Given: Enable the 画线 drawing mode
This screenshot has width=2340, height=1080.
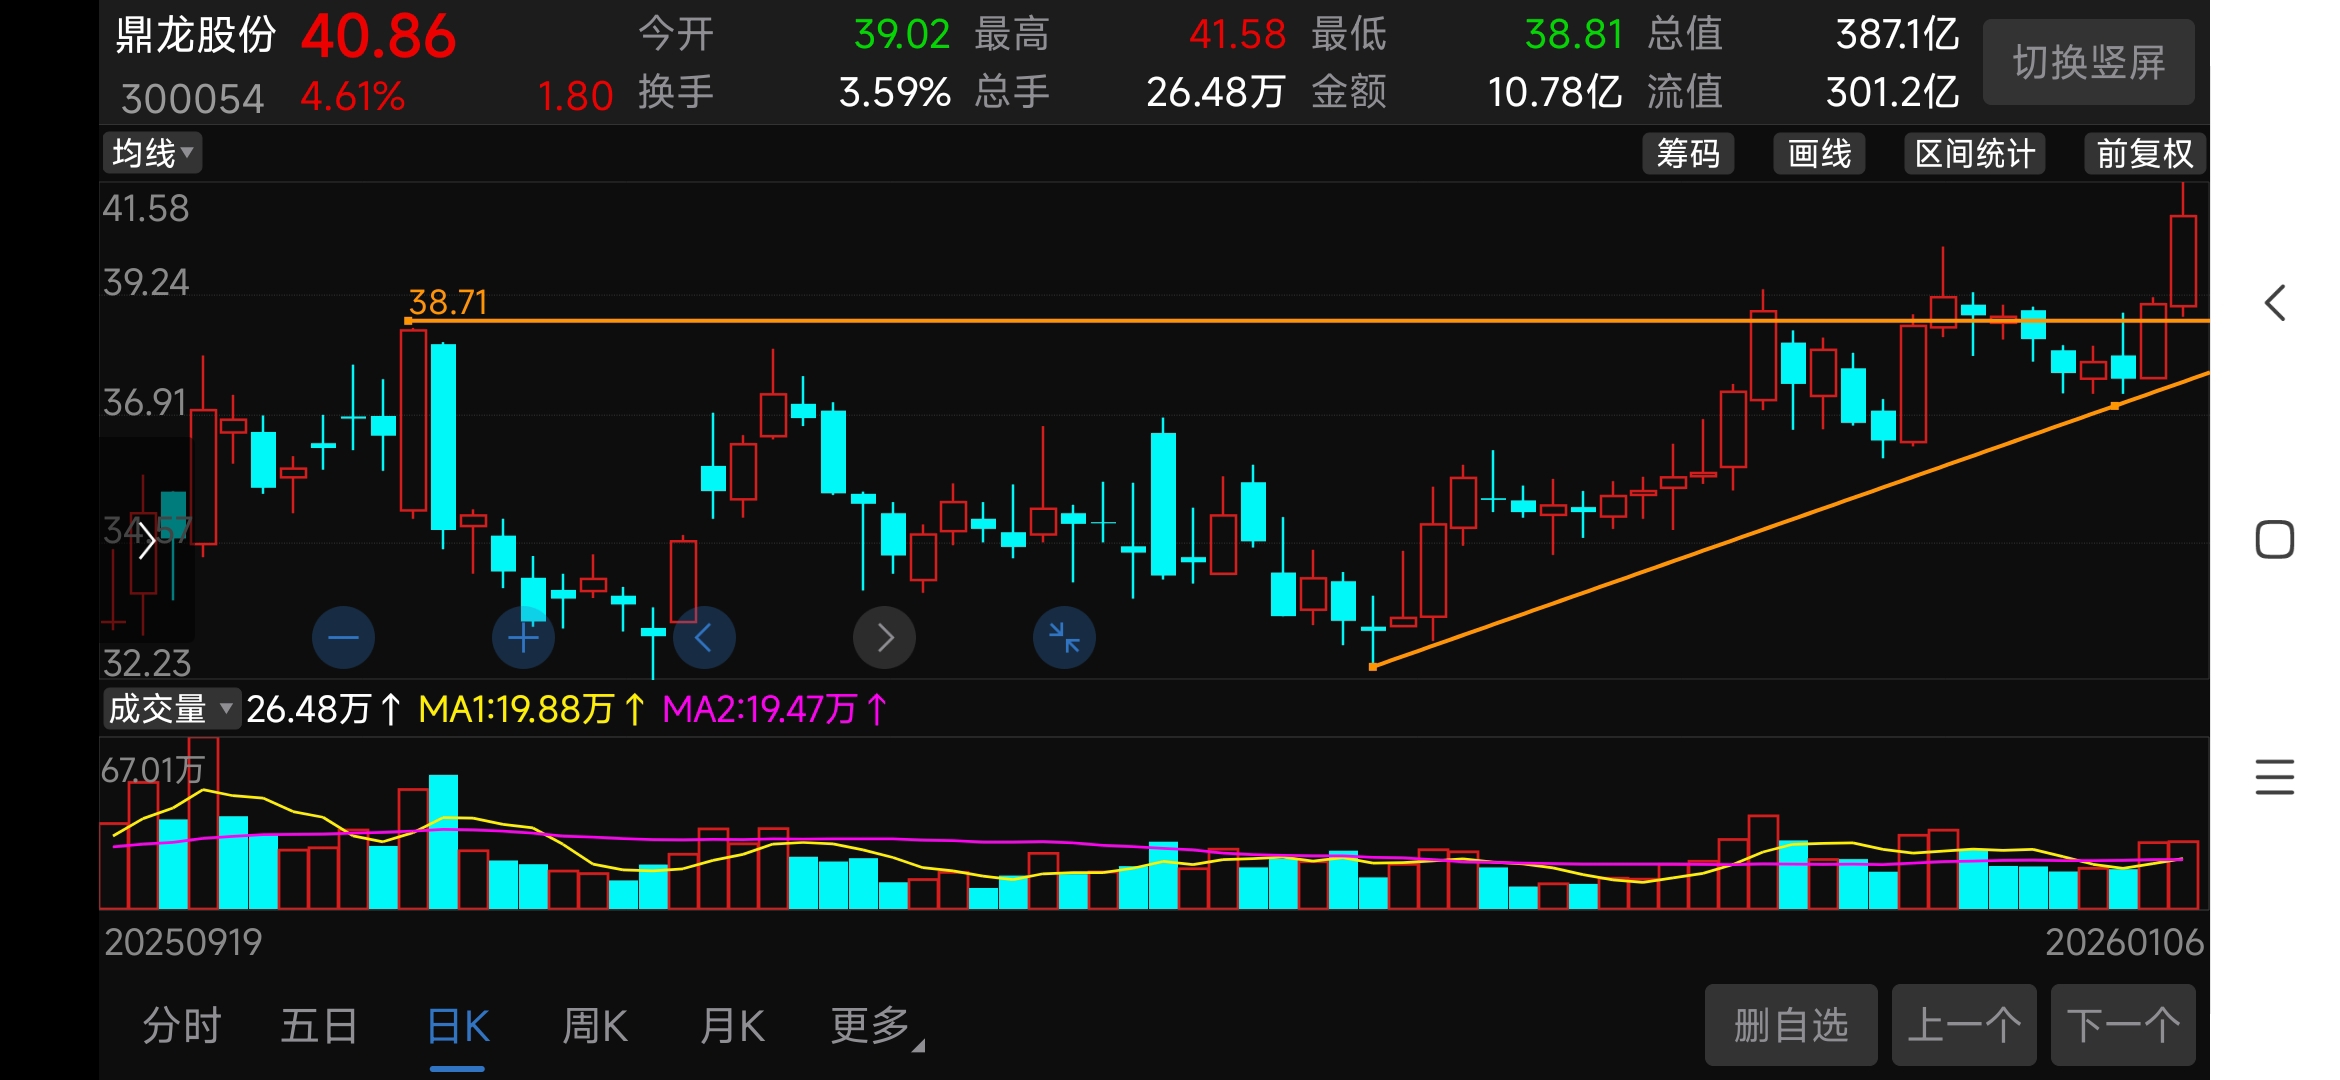Looking at the screenshot, I should tap(1819, 154).
